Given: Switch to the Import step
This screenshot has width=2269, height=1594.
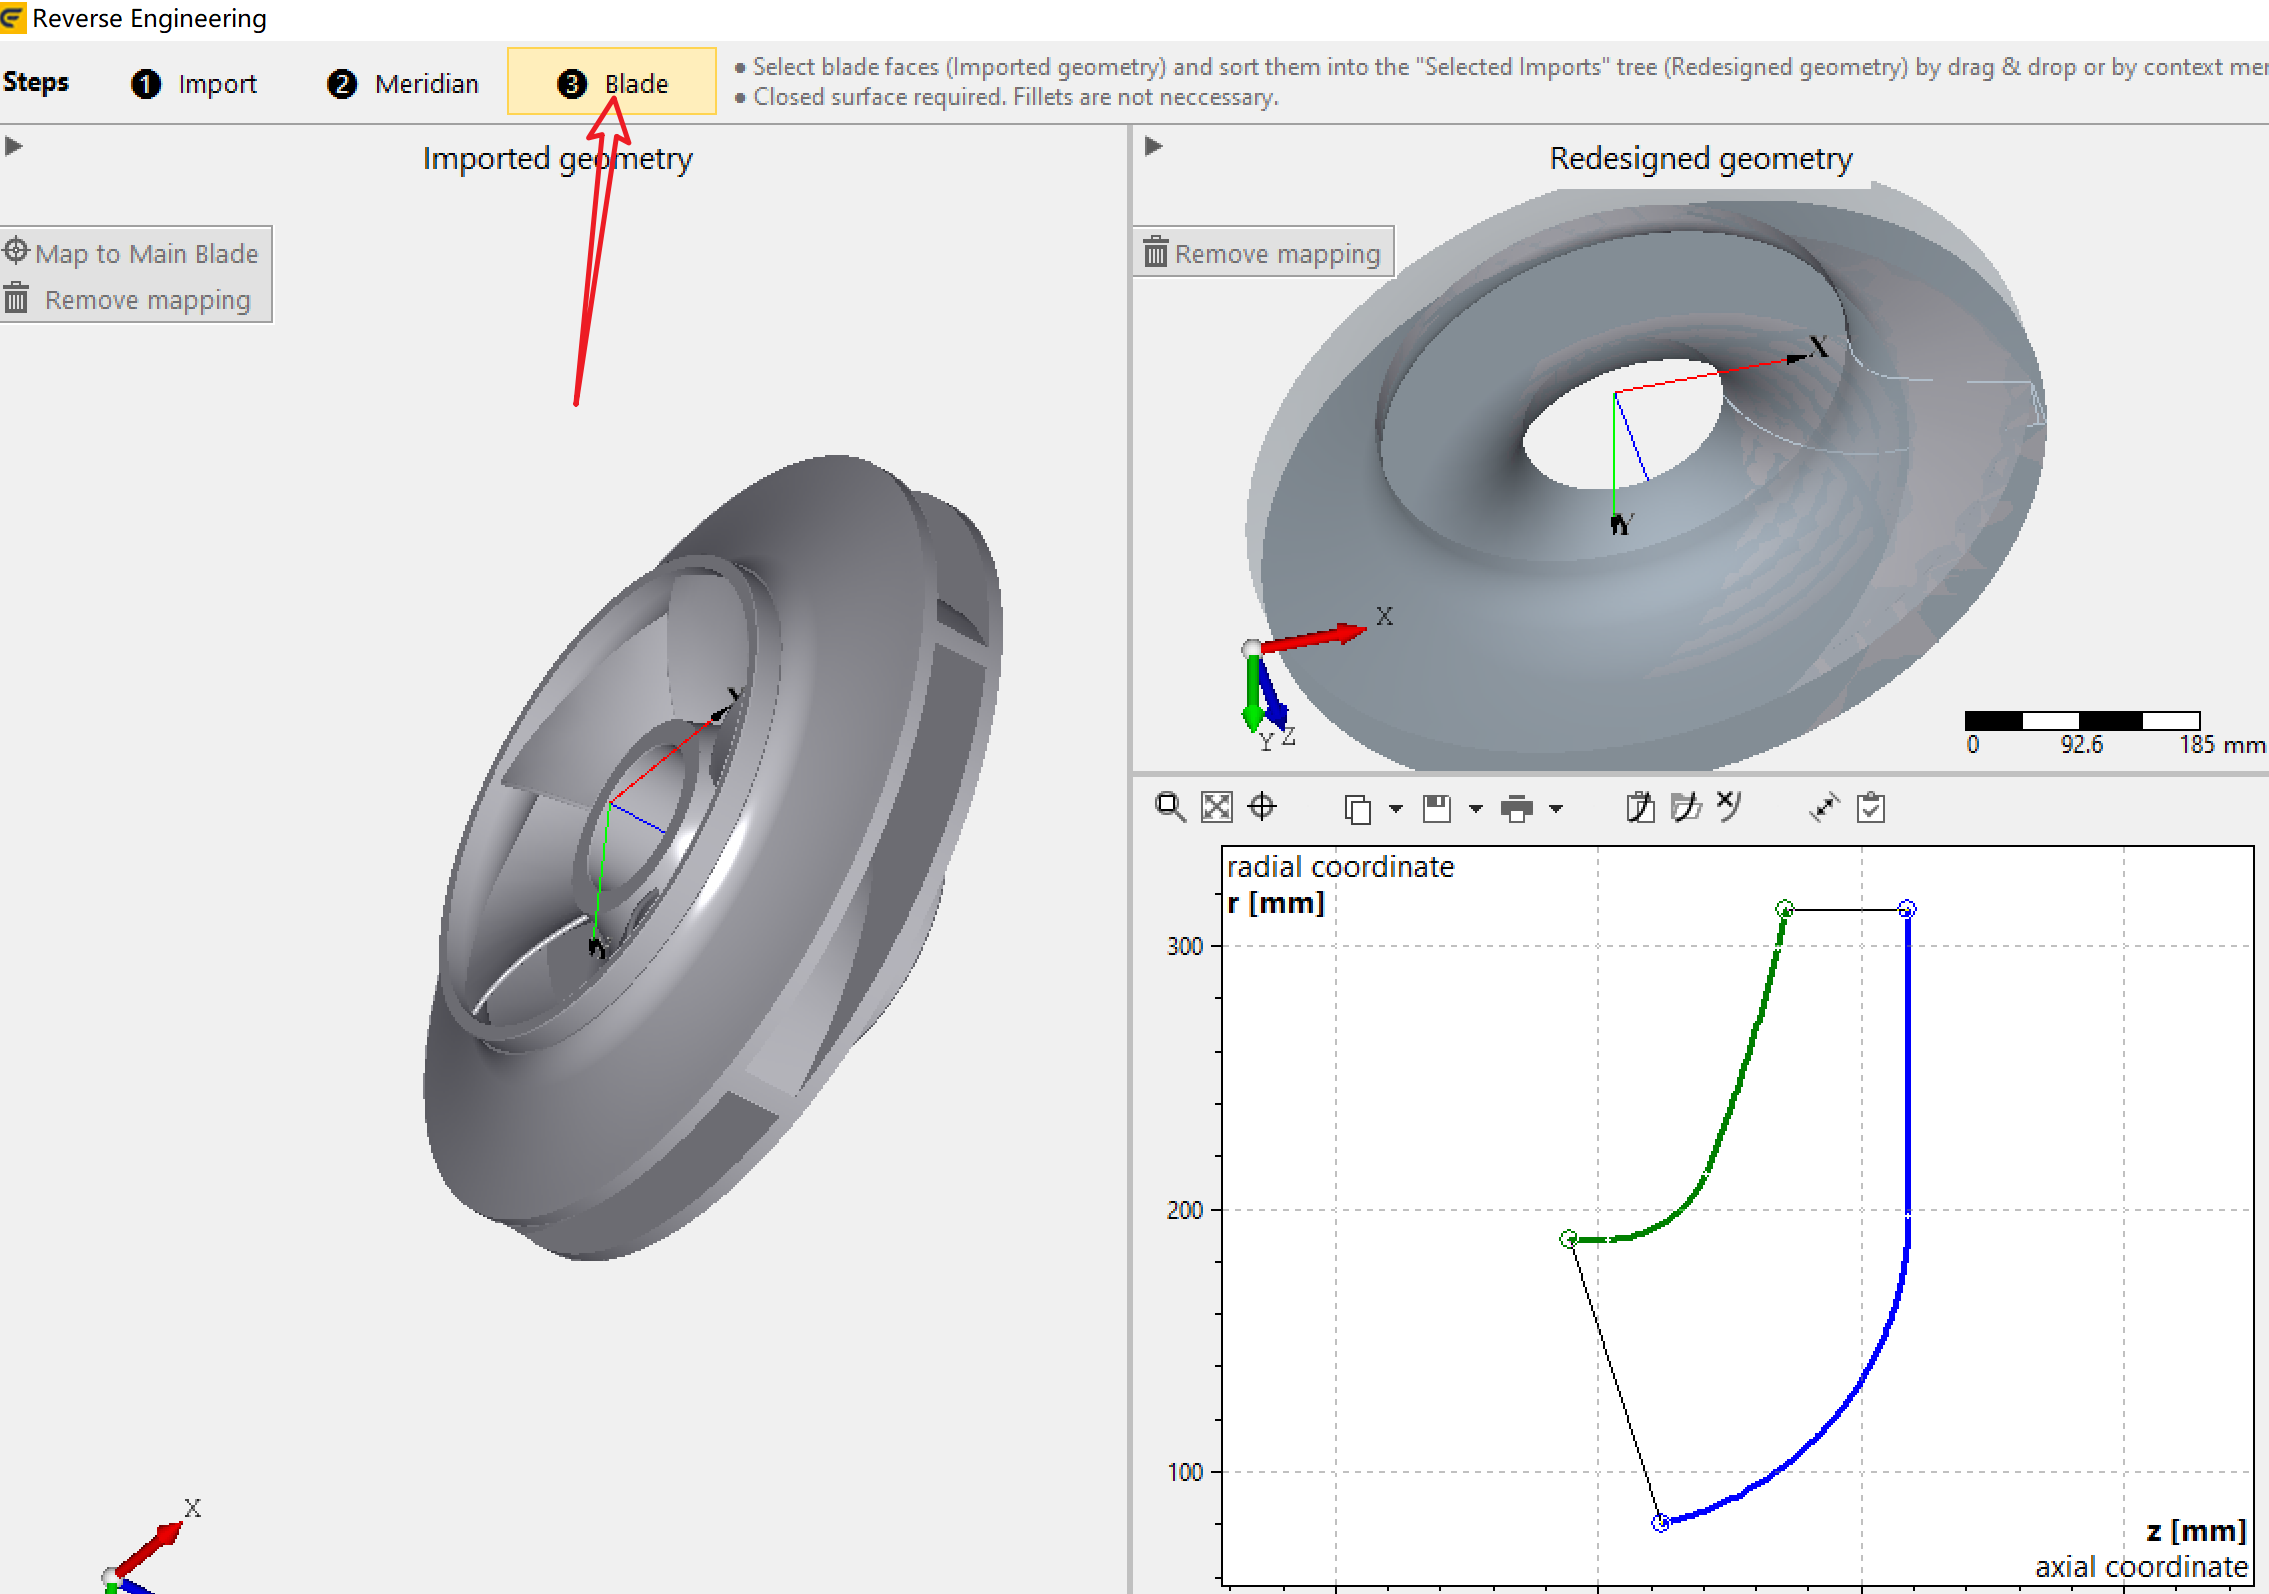Looking at the screenshot, I should tap(195, 84).
